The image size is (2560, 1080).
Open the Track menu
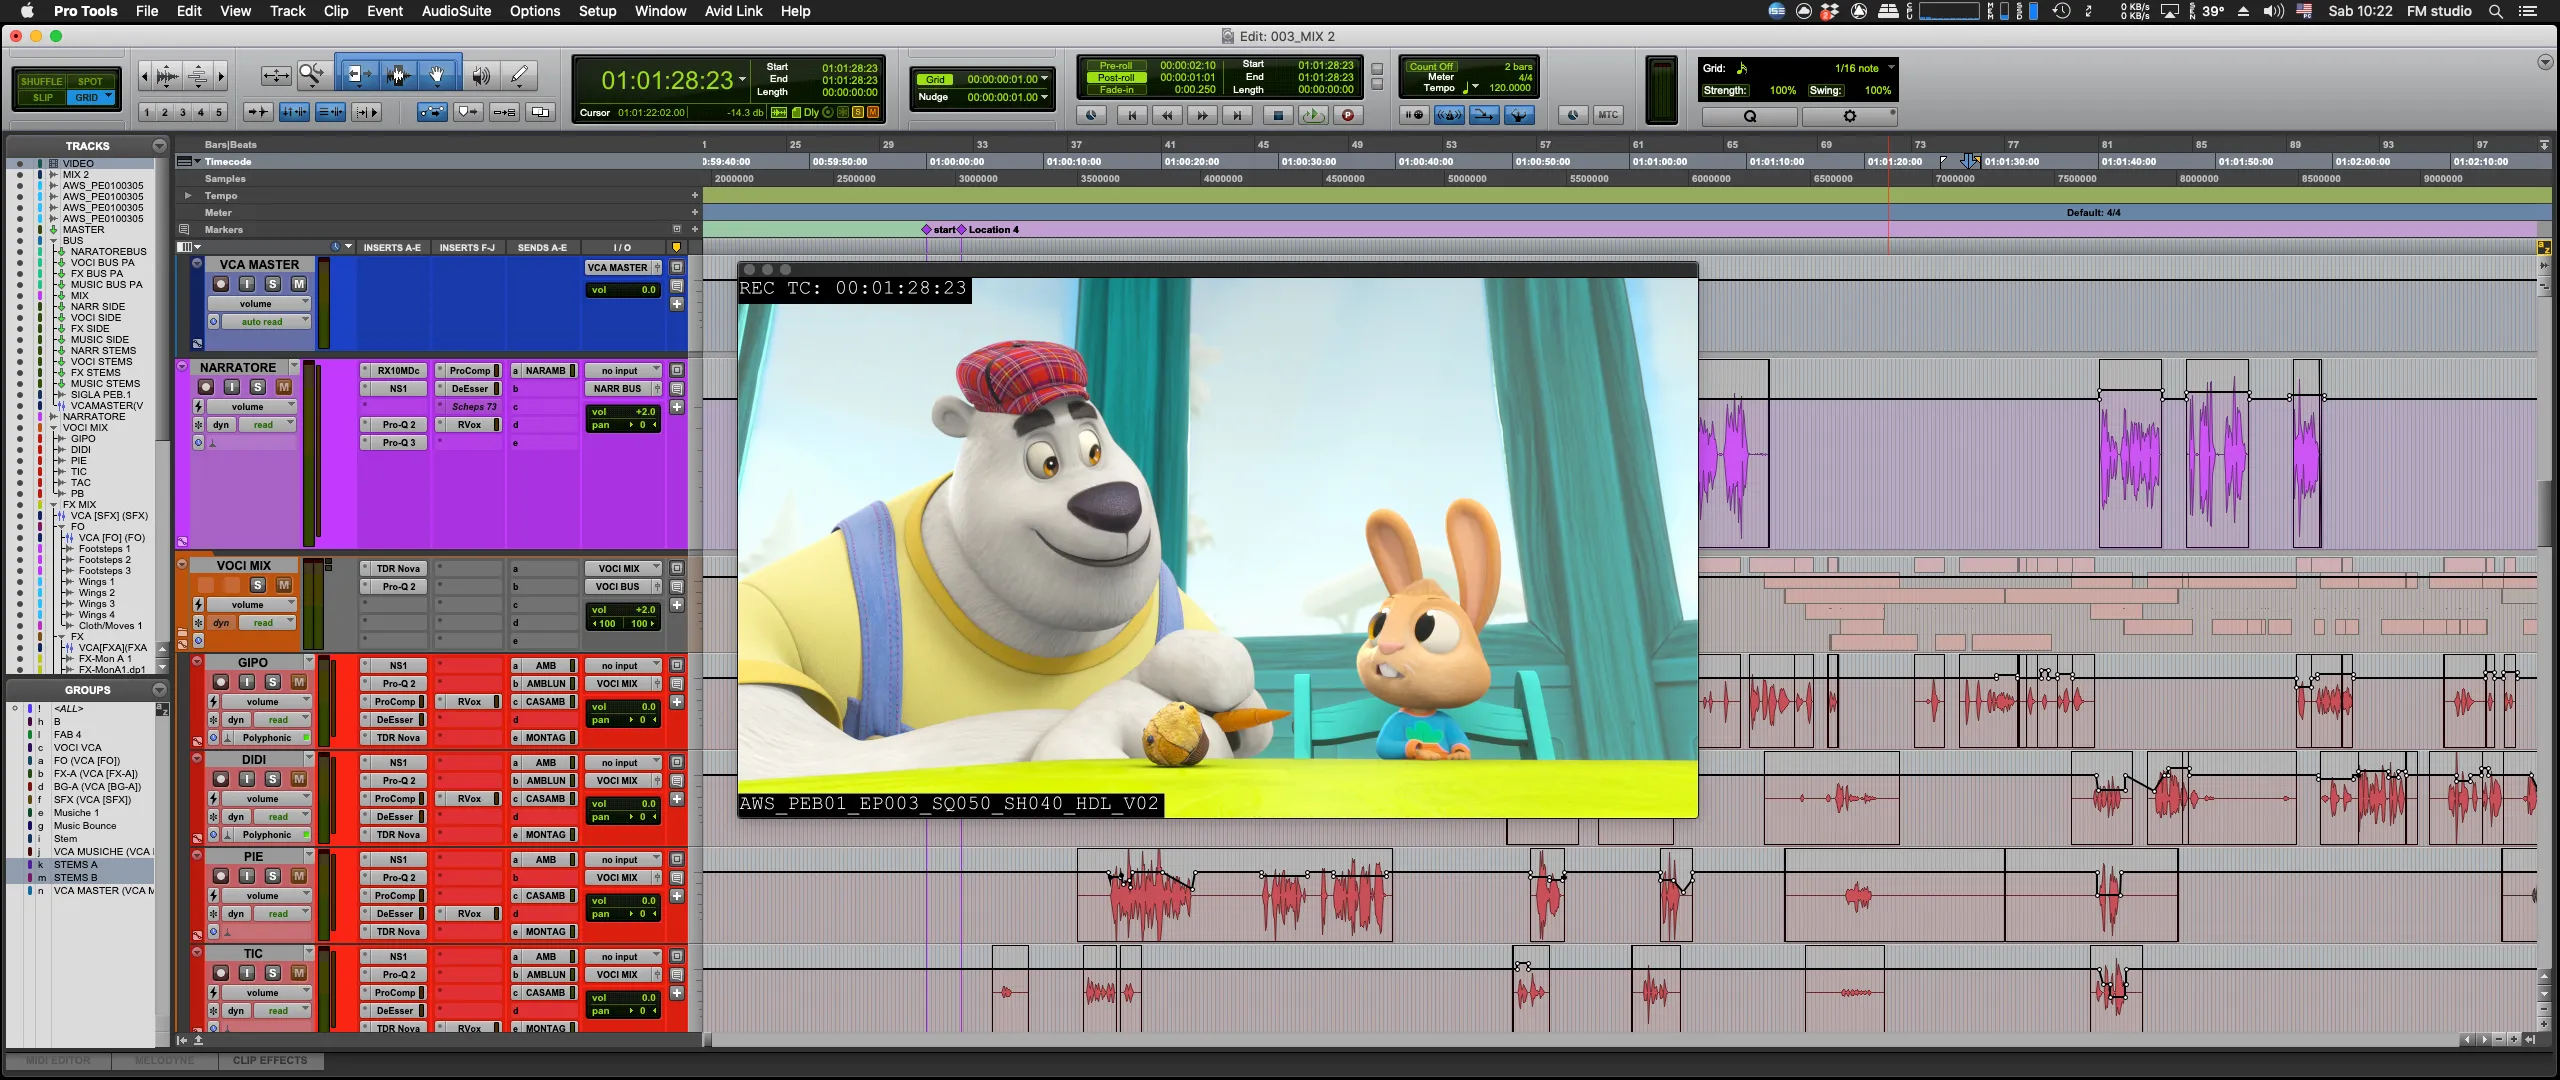pos(287,11)
